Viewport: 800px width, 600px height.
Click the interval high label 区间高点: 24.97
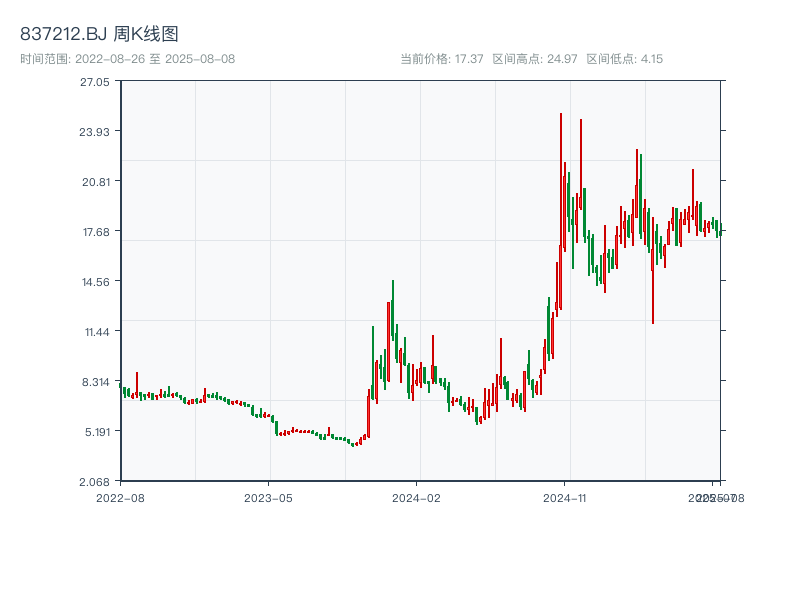pos(535,59)
